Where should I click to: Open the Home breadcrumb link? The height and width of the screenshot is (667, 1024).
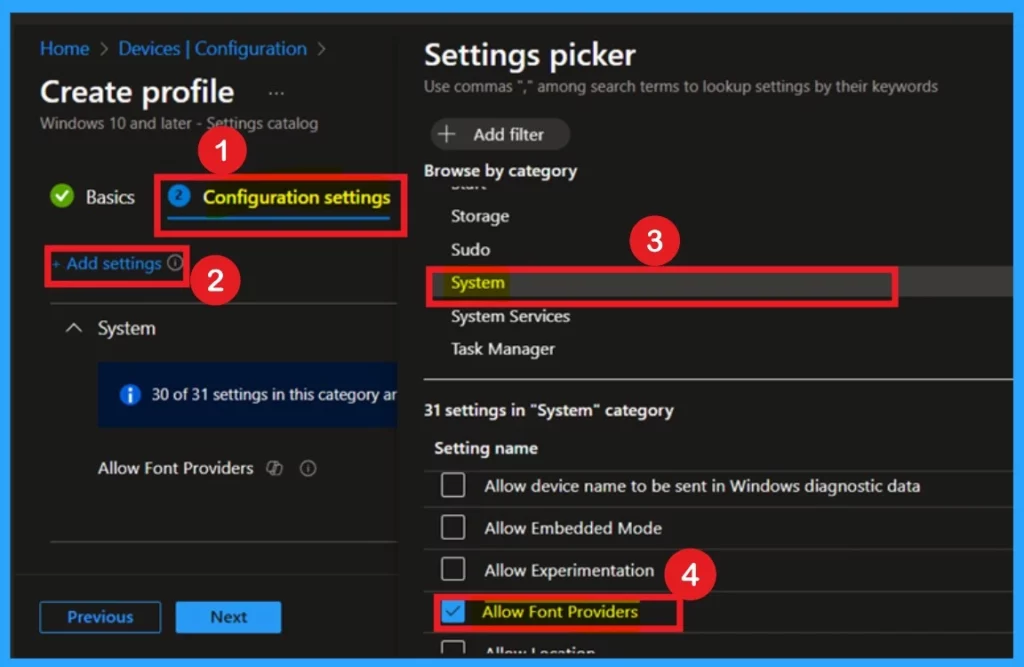click(64, 48)
